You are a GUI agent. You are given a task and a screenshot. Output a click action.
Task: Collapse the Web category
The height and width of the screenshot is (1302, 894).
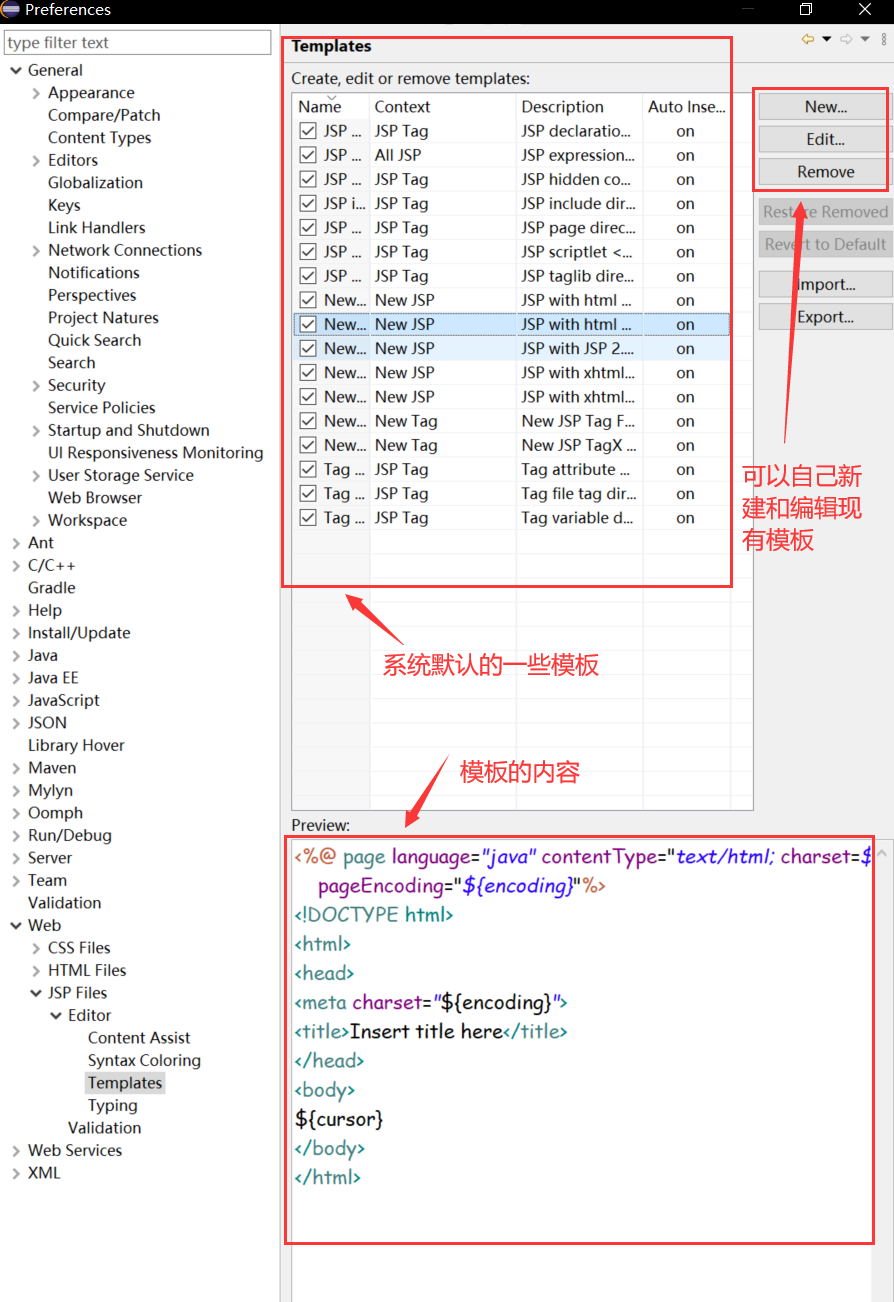click(16, 924)
